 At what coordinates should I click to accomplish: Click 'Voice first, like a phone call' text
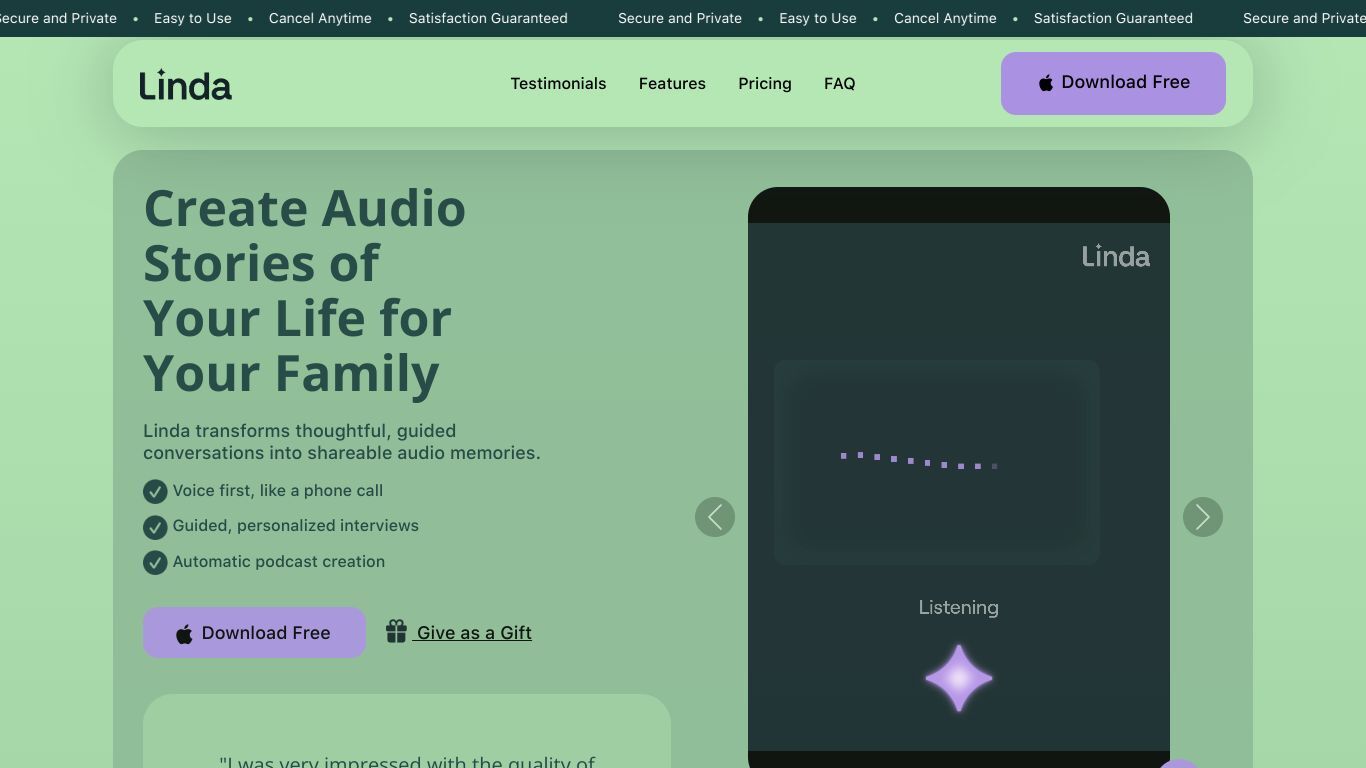click(278, 491)
